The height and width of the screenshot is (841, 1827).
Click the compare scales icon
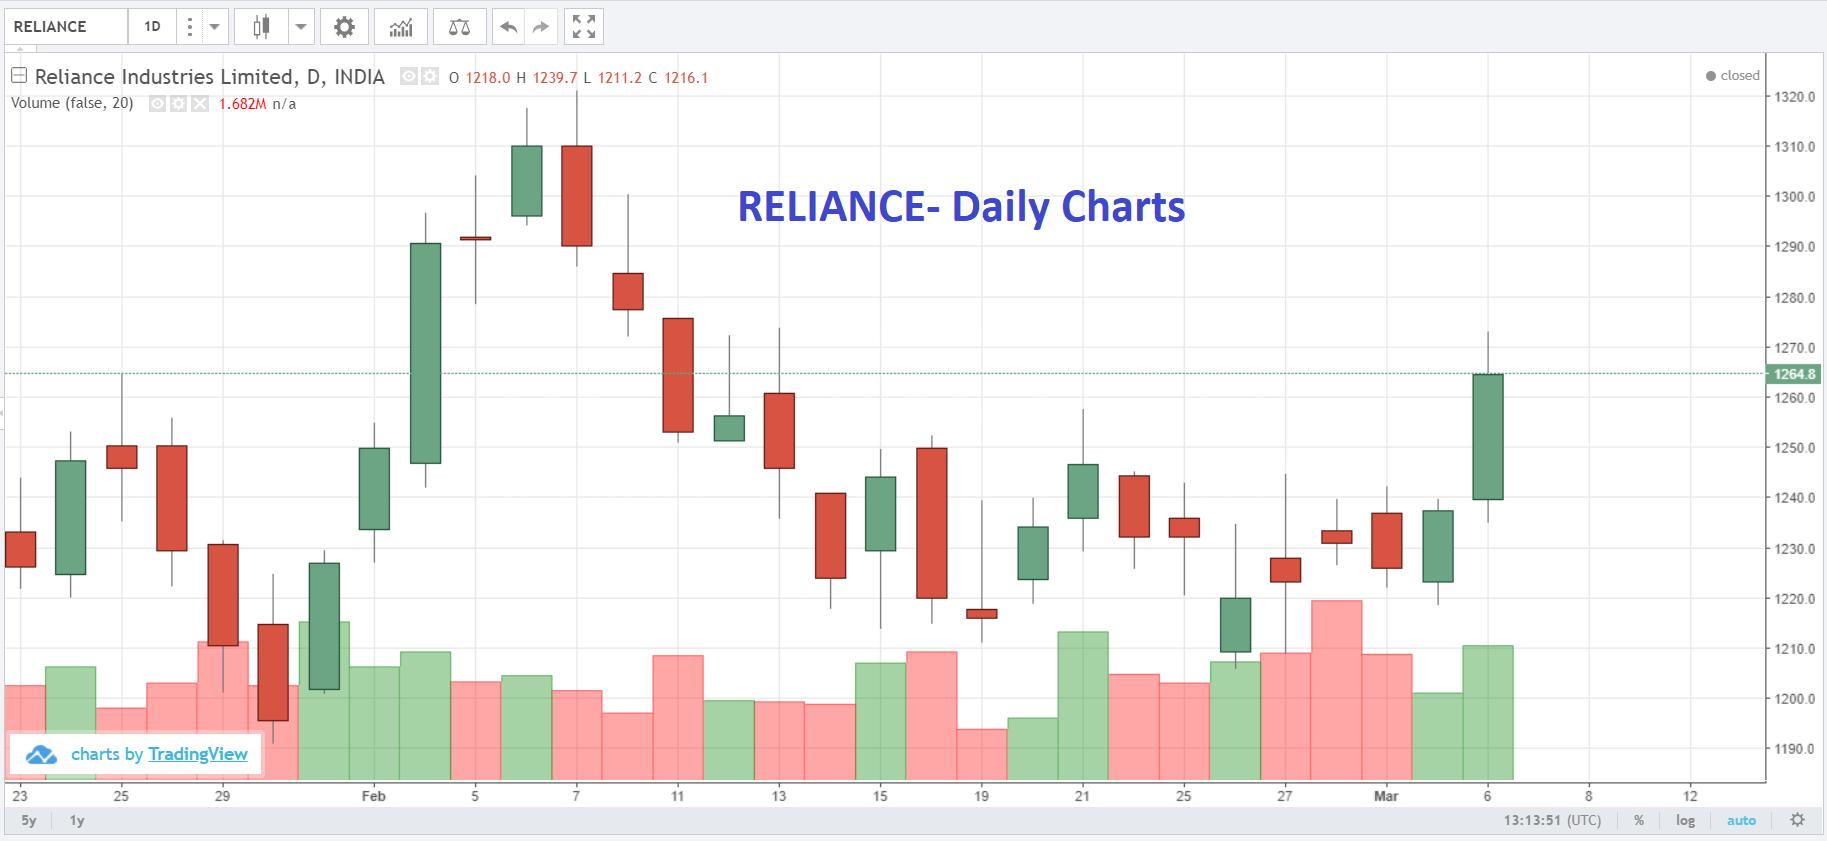(459, 27)
